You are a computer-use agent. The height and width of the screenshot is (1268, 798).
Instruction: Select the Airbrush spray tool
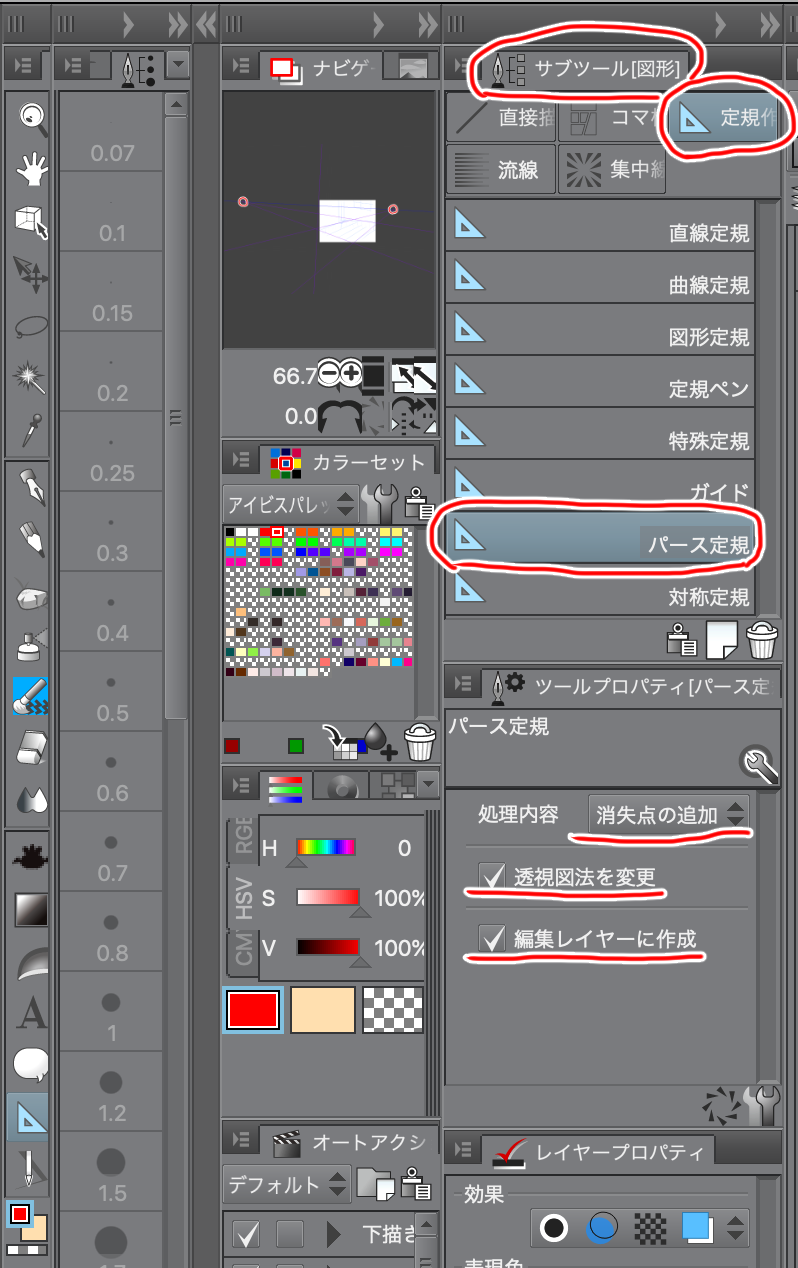[x=31, y=647]
